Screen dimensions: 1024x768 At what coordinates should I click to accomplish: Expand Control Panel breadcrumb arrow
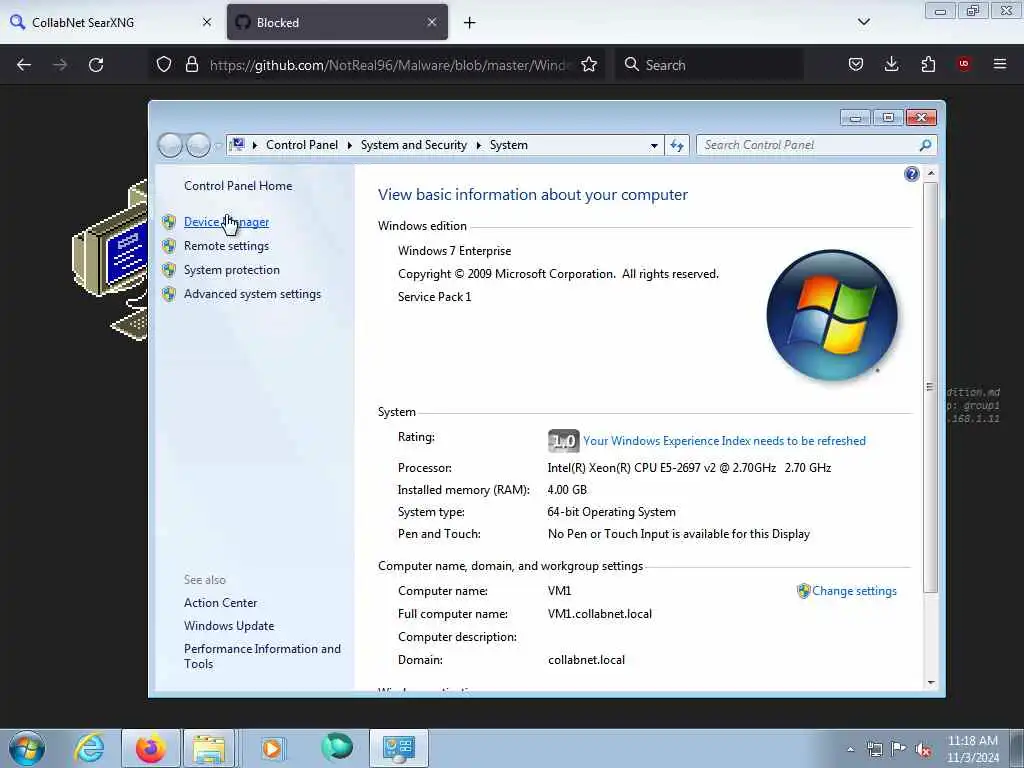coord(349,145)
